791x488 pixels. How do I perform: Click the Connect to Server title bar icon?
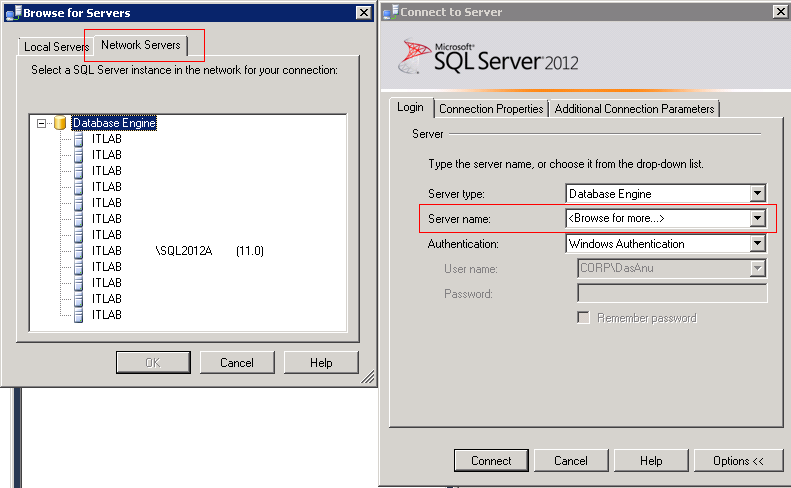pyautogui.click(x=390, y=12)
